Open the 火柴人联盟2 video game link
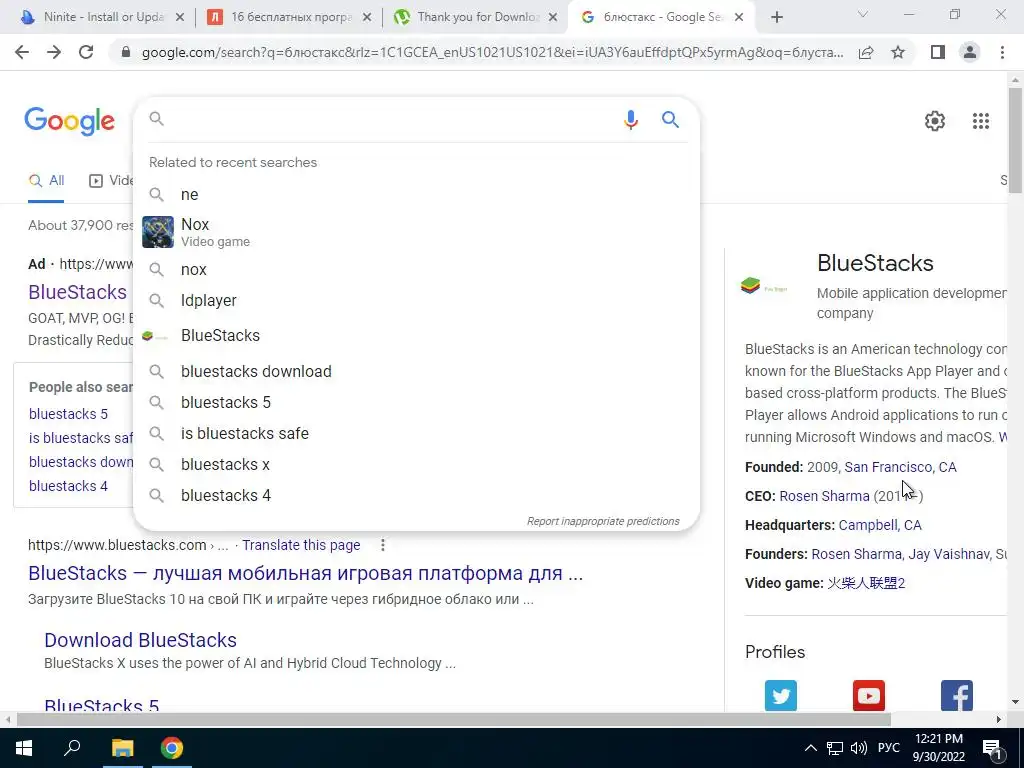 click(866, 583)
